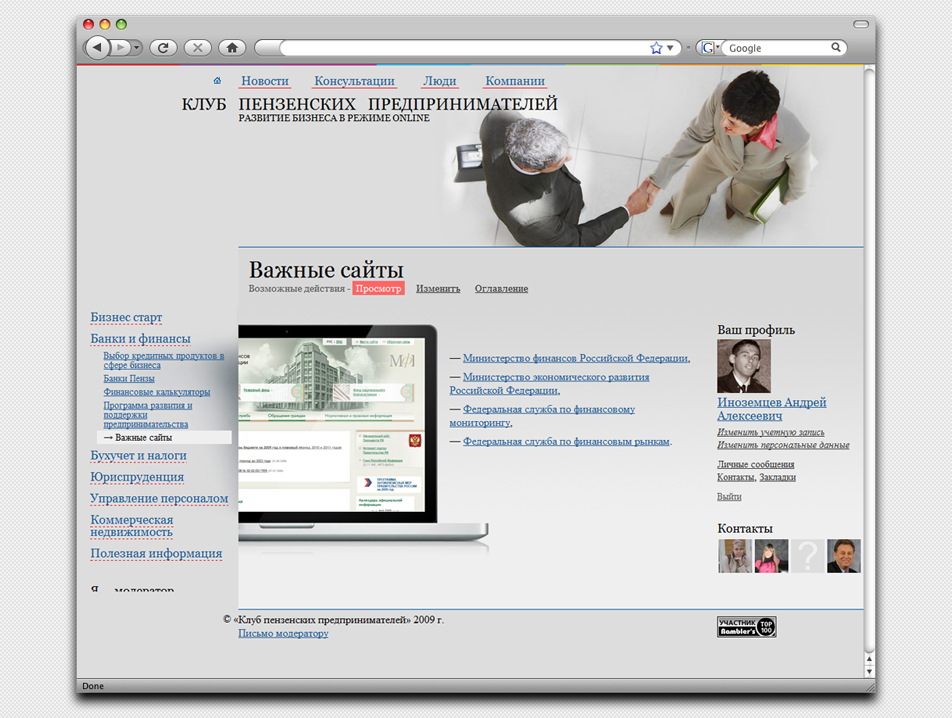Go to the Консультации section
The image size is (952, 718).
[x=354, y=81]
